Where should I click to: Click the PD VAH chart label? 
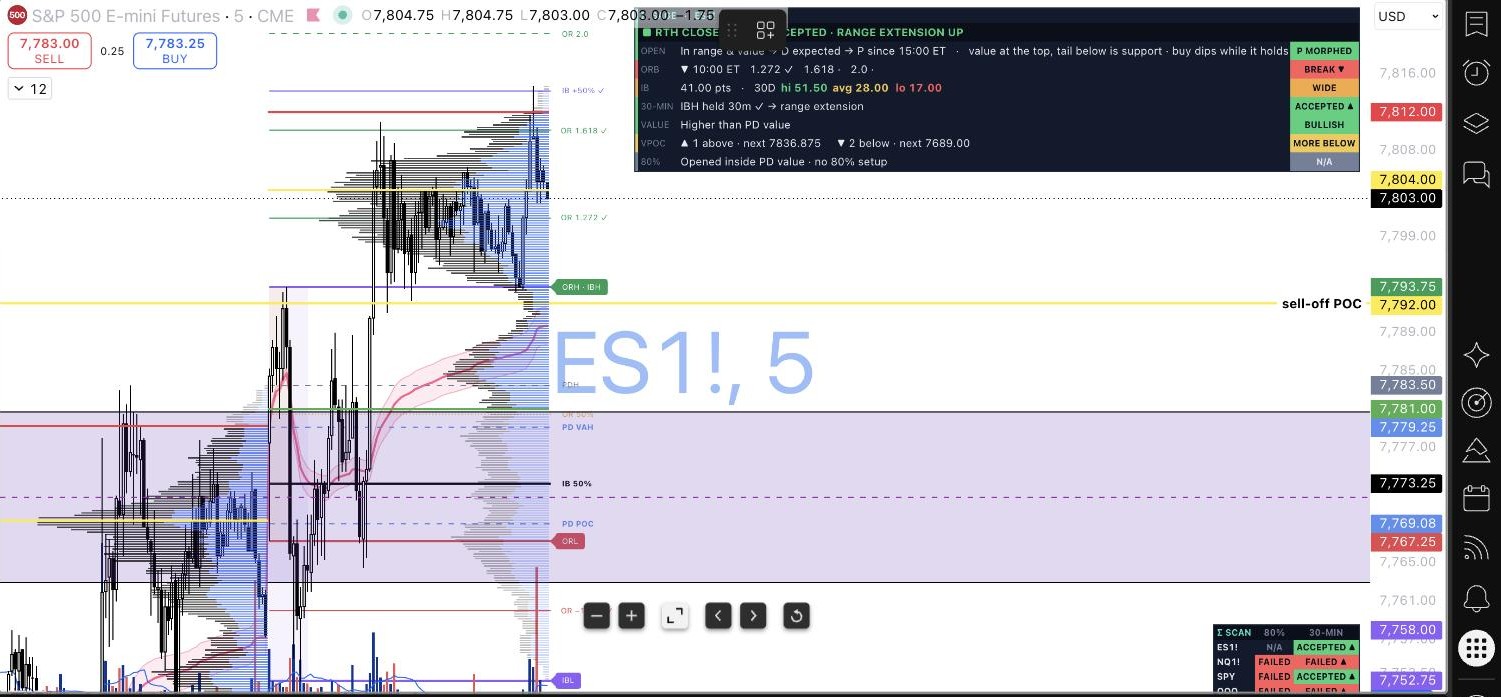(x=577, y=427)
